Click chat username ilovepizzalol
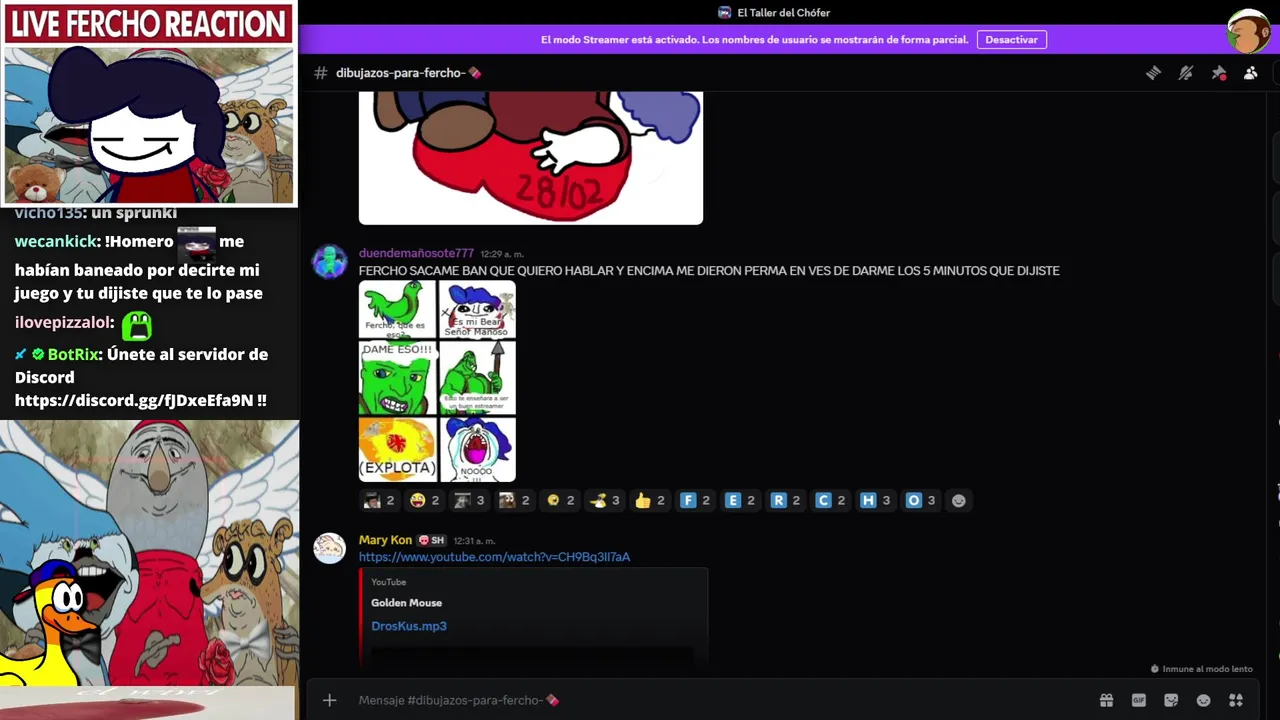Image resolution: width=1280 pixels, height=720 pixels. point(62,323)
